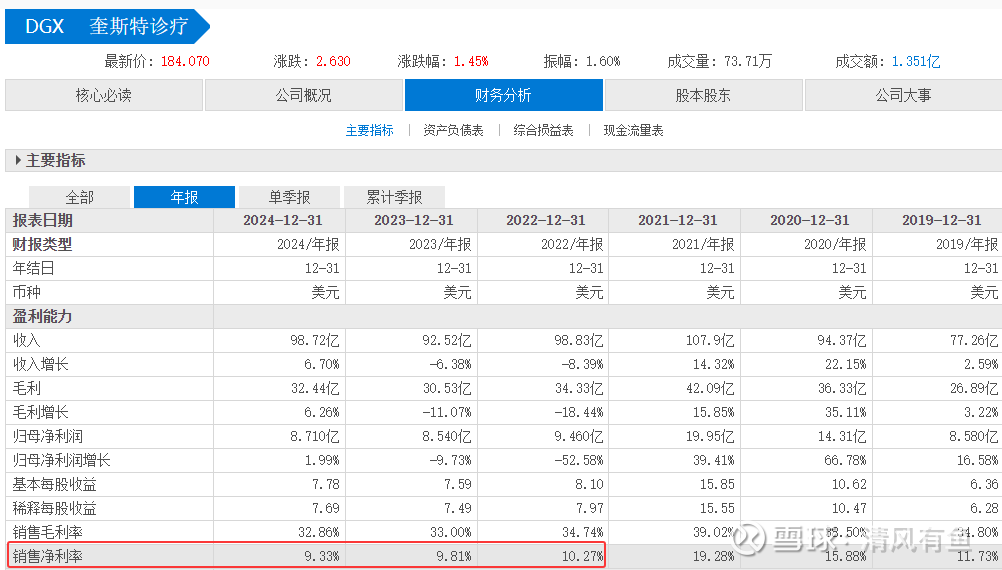1002x570 pixels.
Task: Click the 收入增长 row label
Action: tap(41, 364)
